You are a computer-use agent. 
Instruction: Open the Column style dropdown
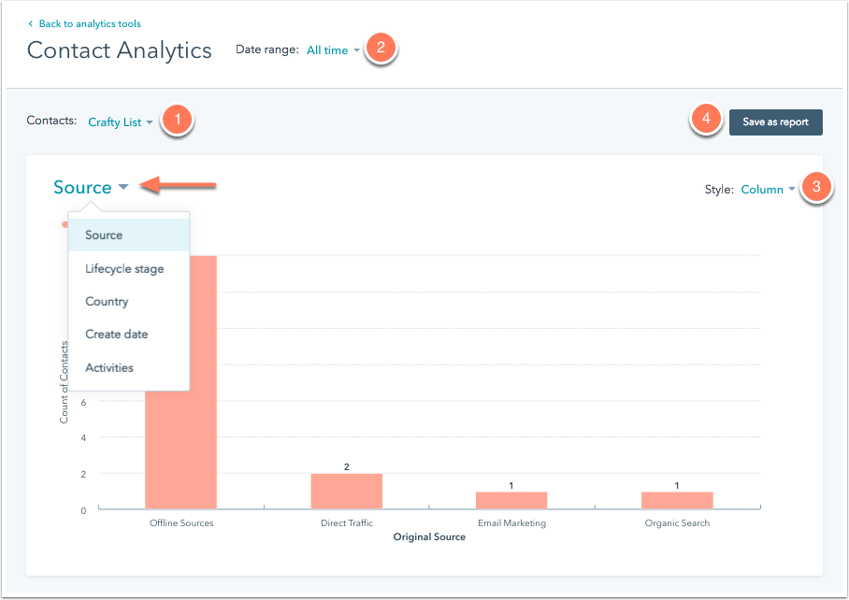click(768, 189)
